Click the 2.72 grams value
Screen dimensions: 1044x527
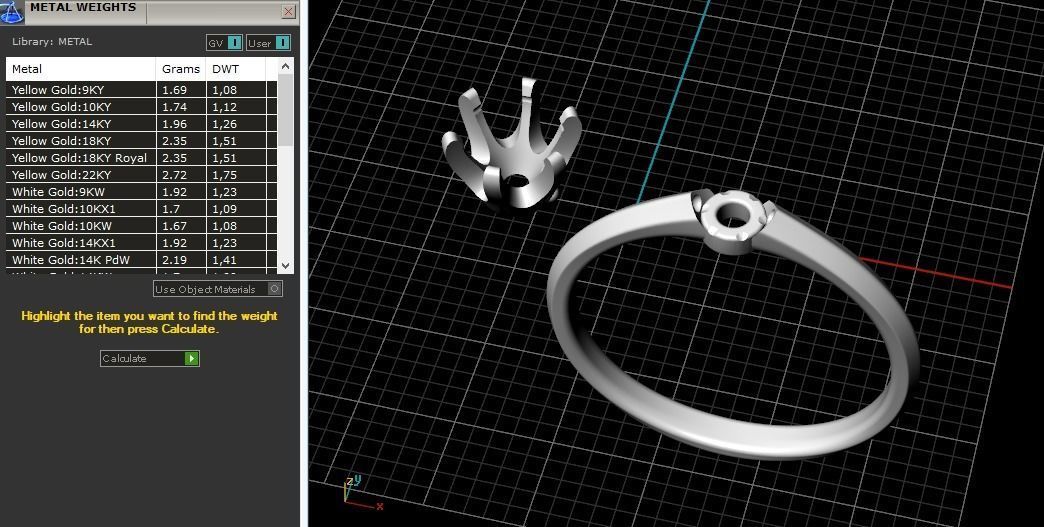click(x=174, y=175)
